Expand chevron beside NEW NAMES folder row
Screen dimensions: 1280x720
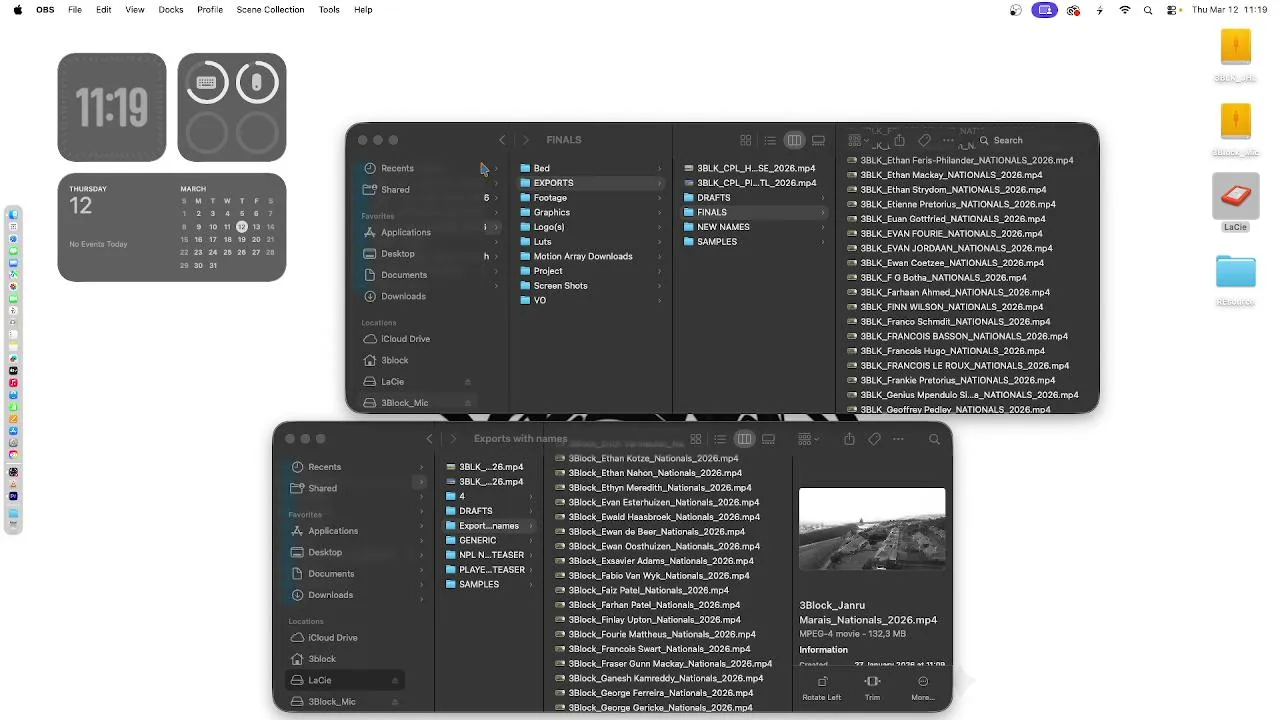pos(822,227)
